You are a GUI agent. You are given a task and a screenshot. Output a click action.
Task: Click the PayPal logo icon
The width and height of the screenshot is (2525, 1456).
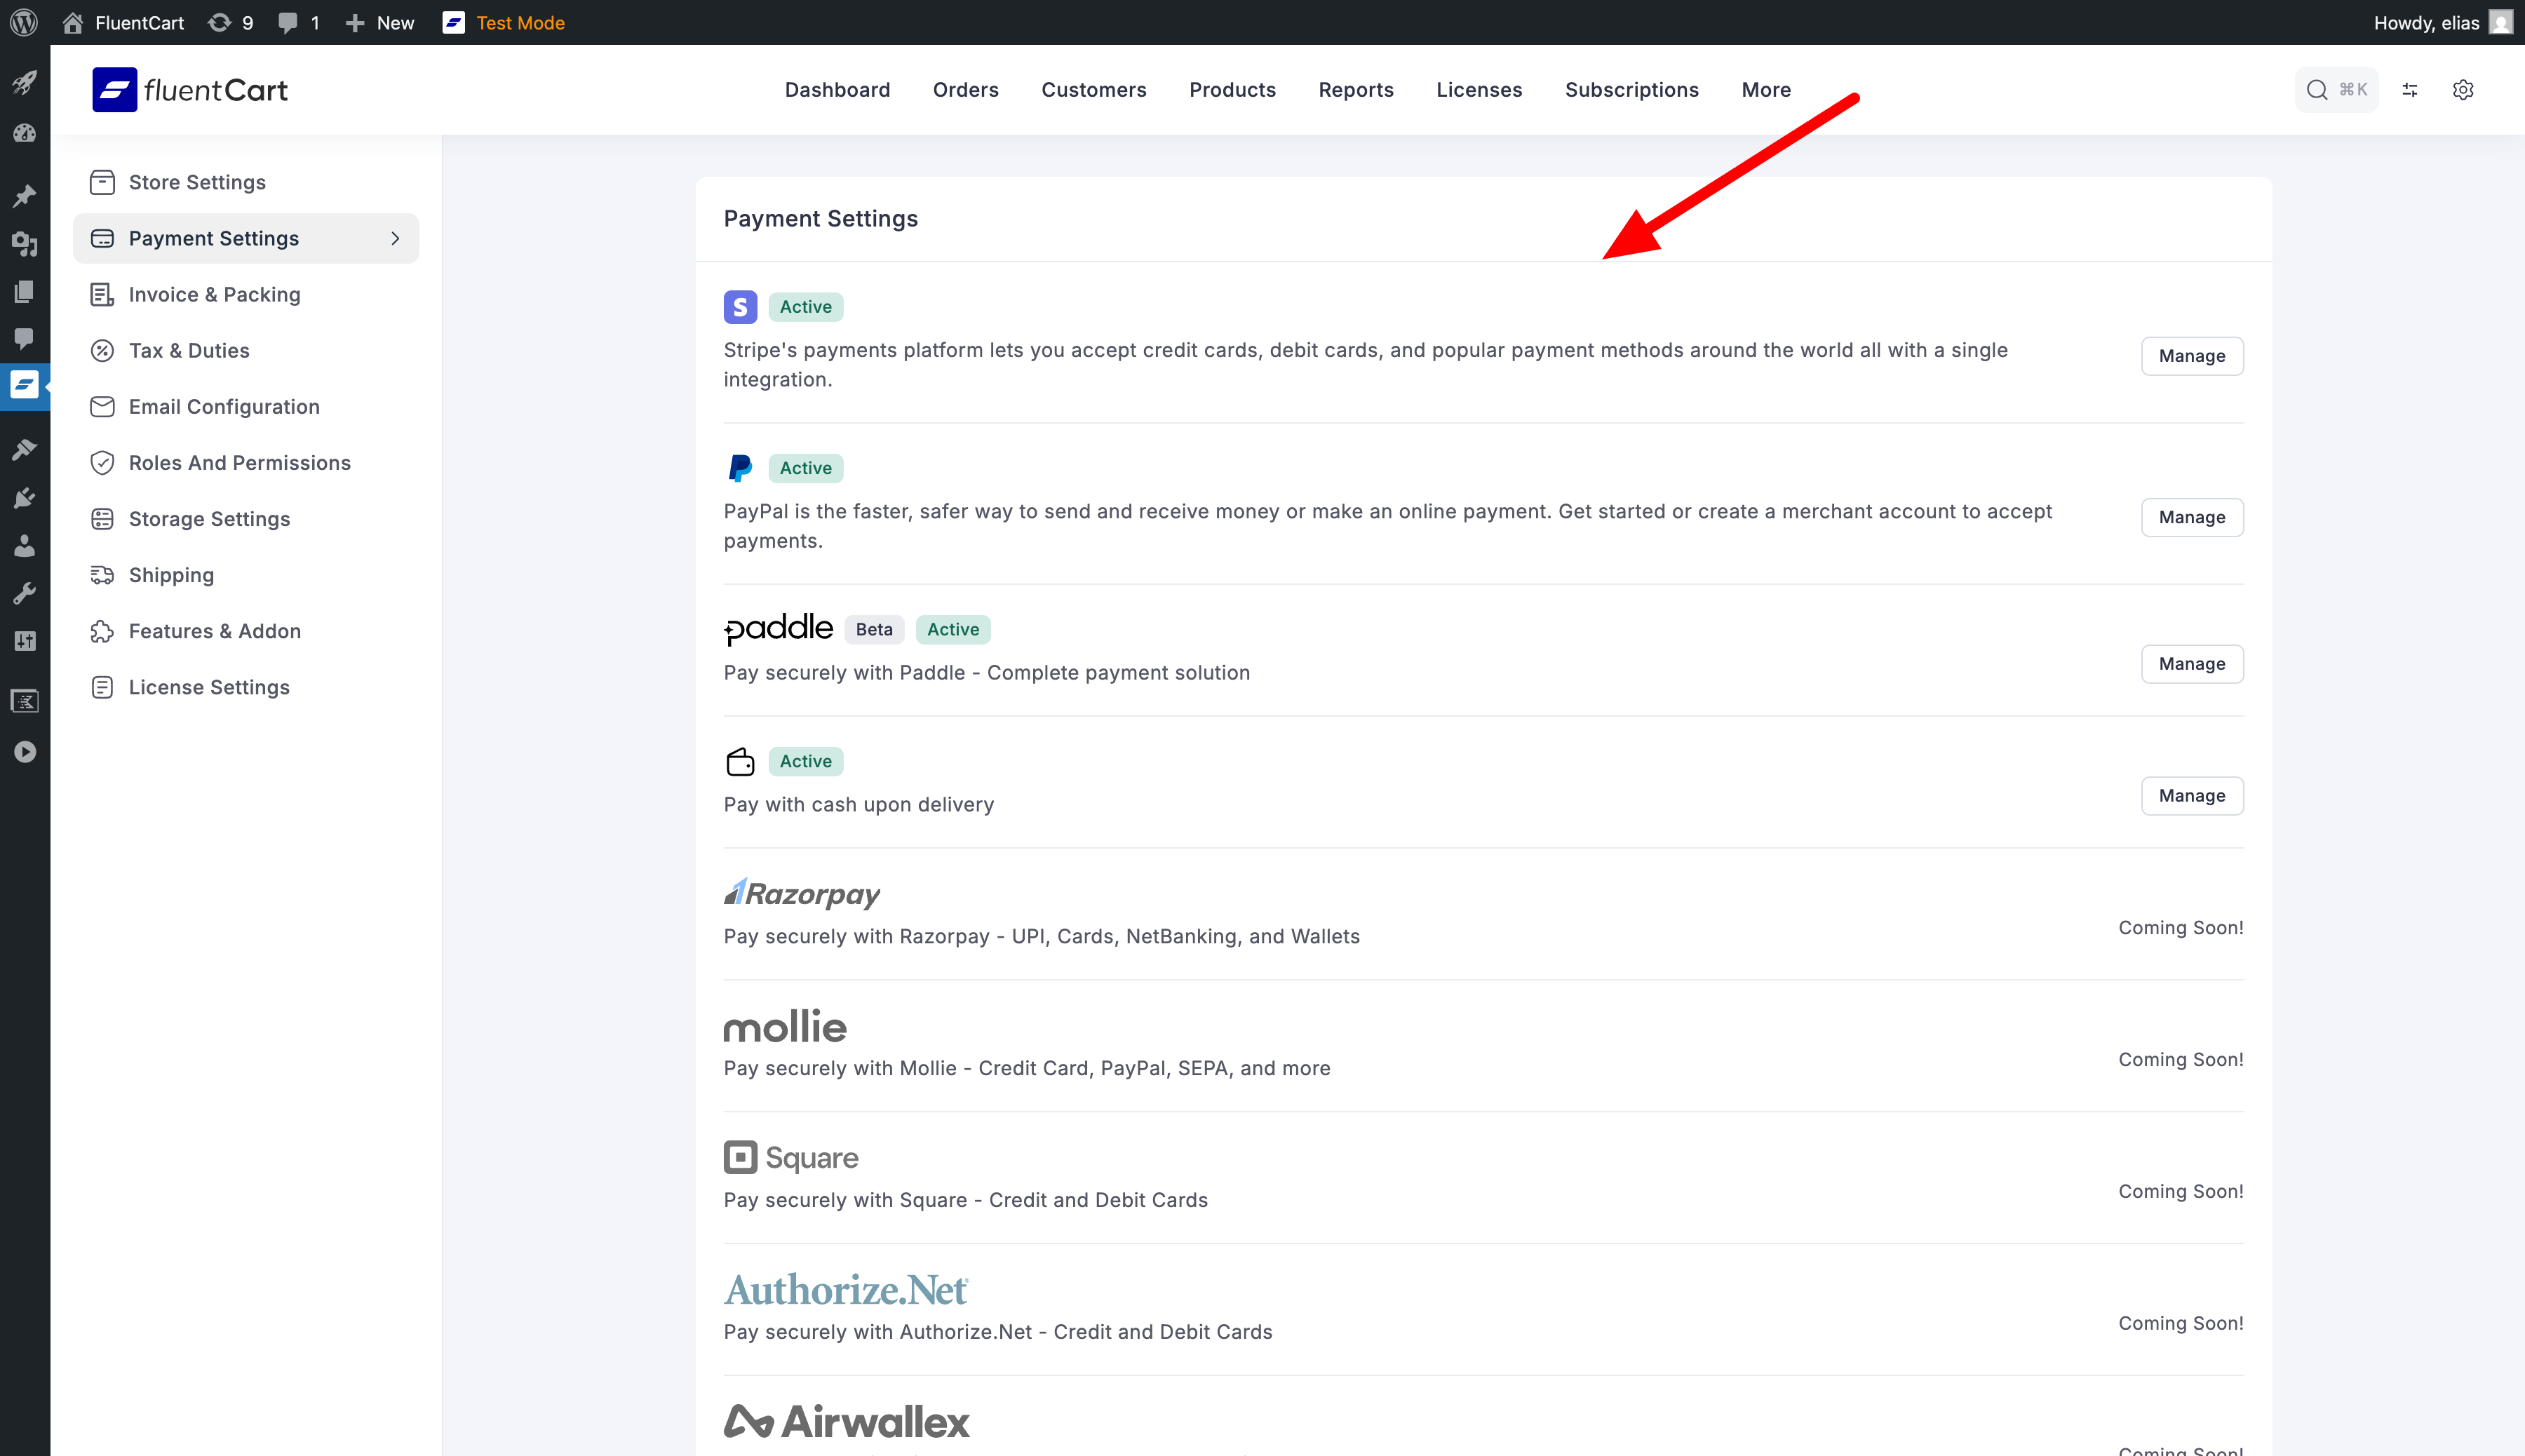click(x=740, y=468)
